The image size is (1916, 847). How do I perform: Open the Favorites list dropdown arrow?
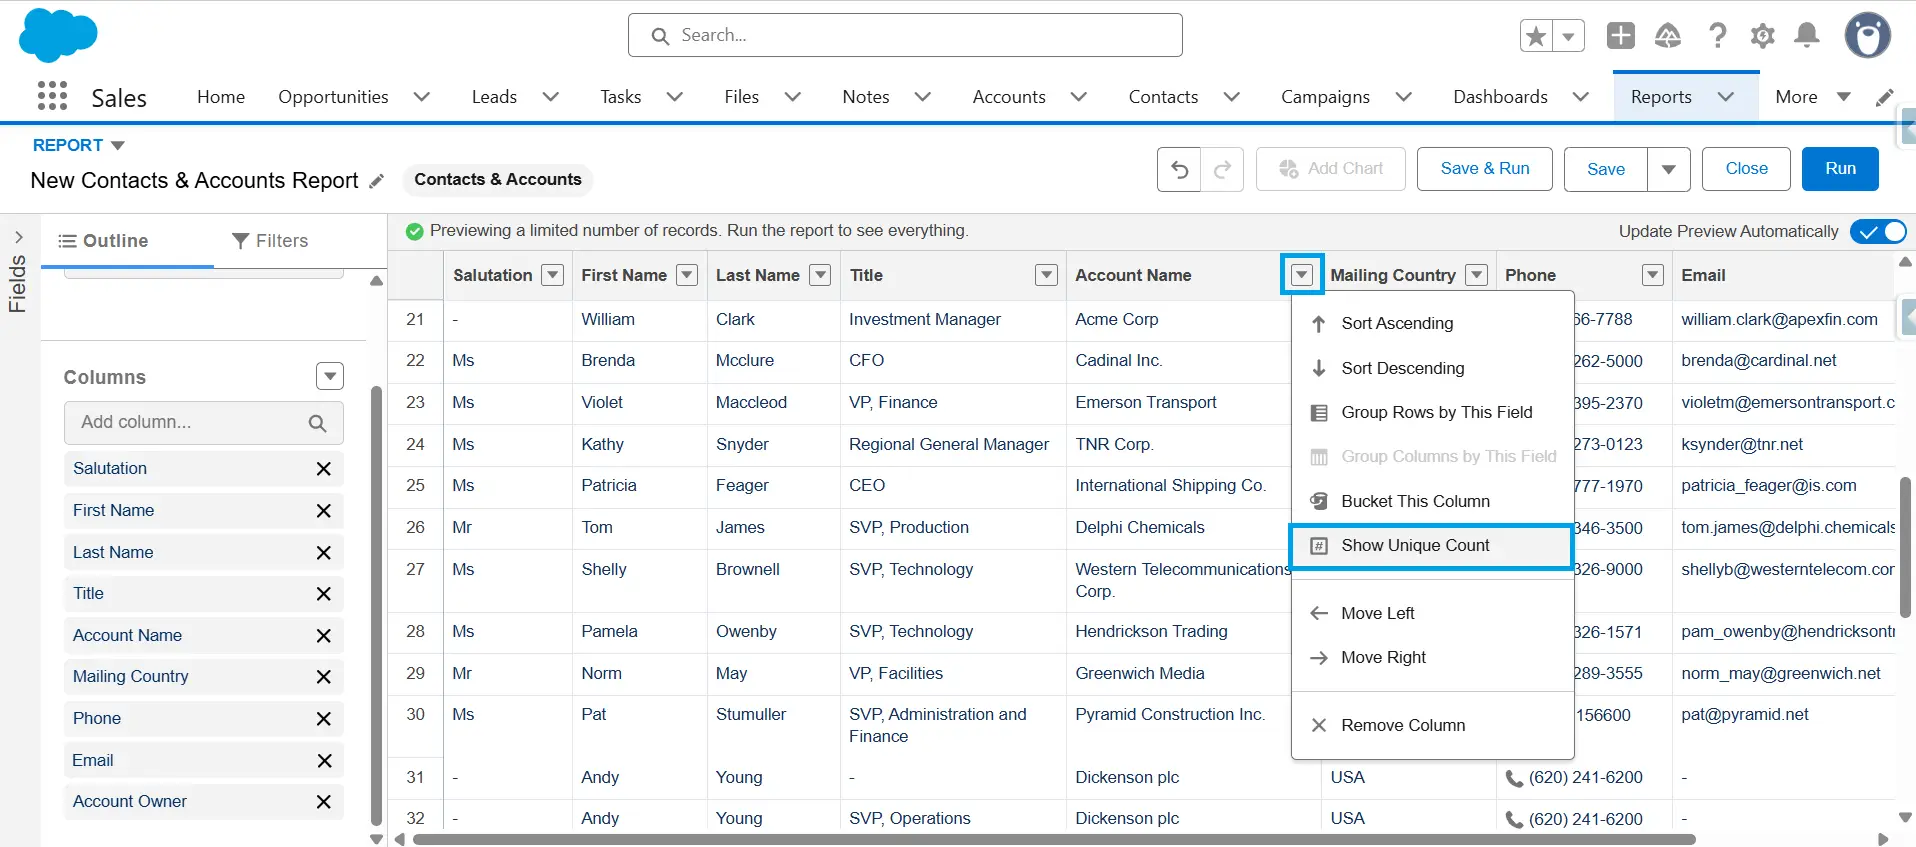click(1568, 37)
